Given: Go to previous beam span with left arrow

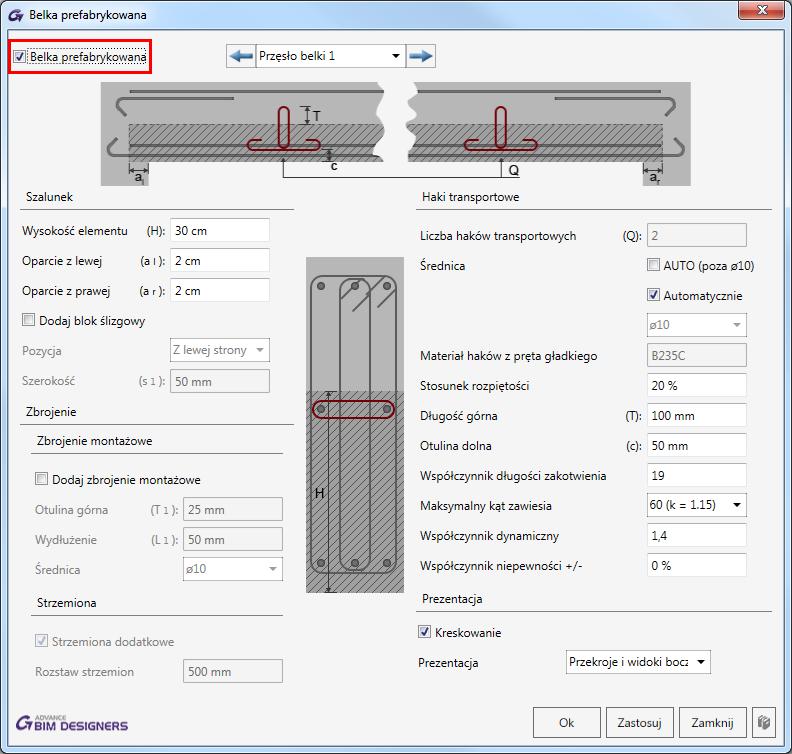Looking at the screenshot, I should [x=241, y=56].
